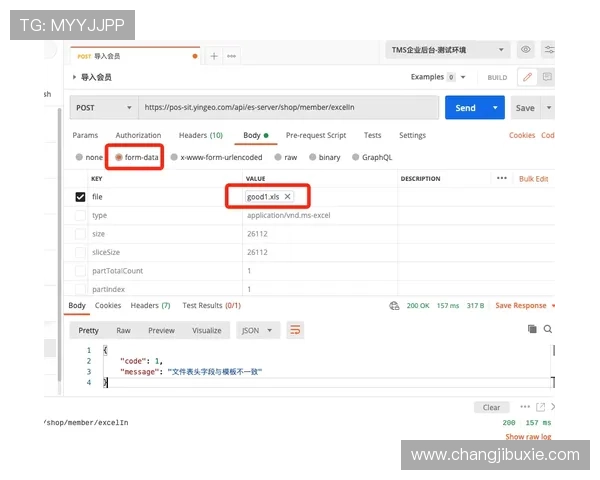
Task: Open the column options ellipsis beside Description
Action: point(502,178)
